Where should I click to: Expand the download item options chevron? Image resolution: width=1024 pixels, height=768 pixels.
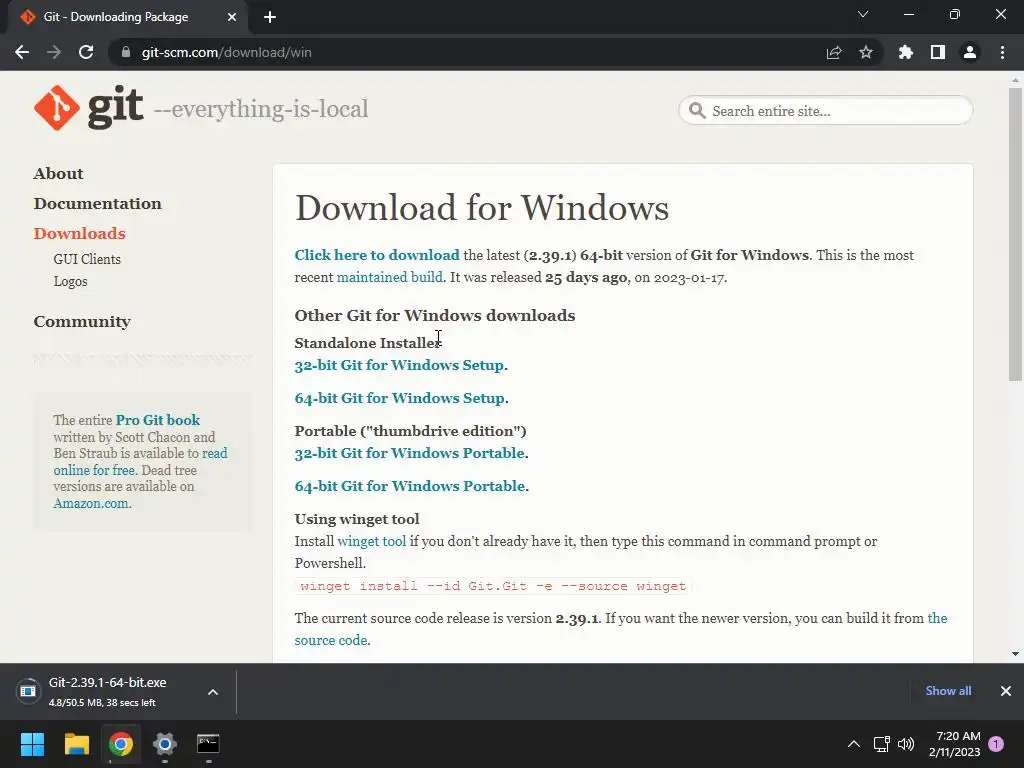pos(213,692)
